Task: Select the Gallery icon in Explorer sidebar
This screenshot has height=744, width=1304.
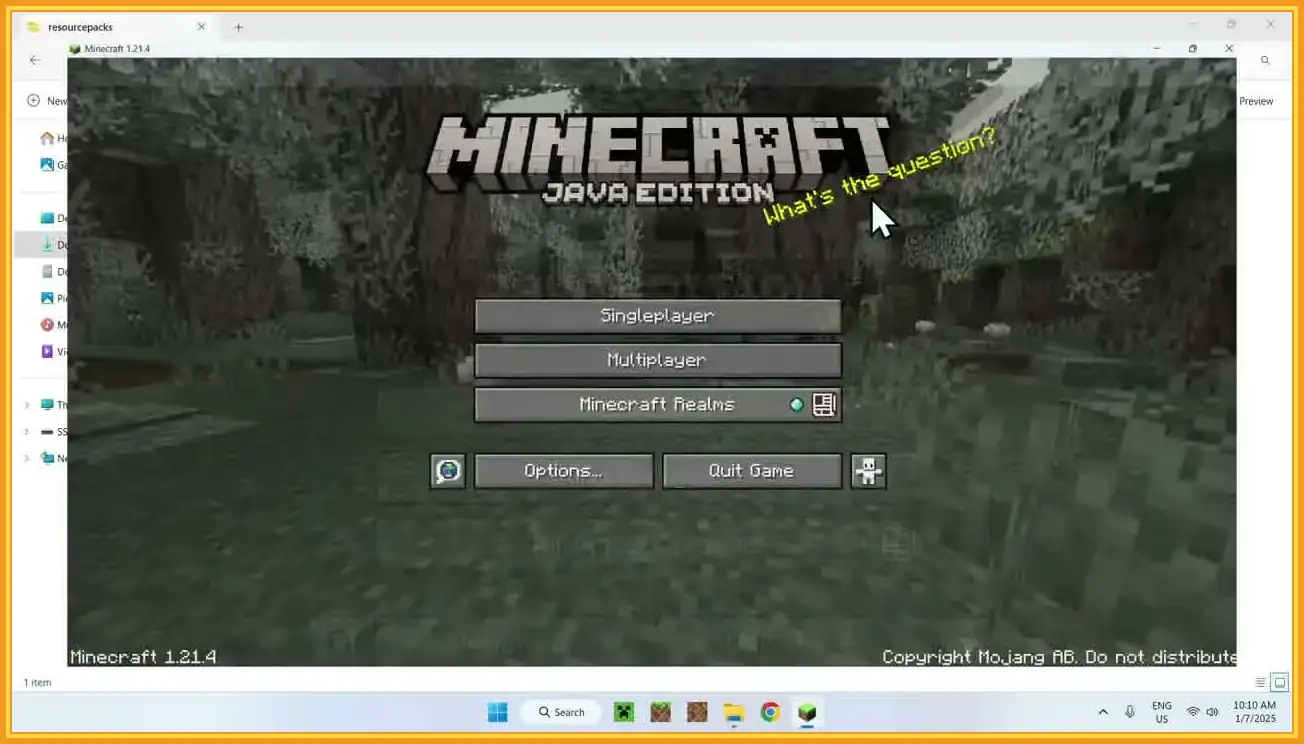Action: tap(47, 165)
